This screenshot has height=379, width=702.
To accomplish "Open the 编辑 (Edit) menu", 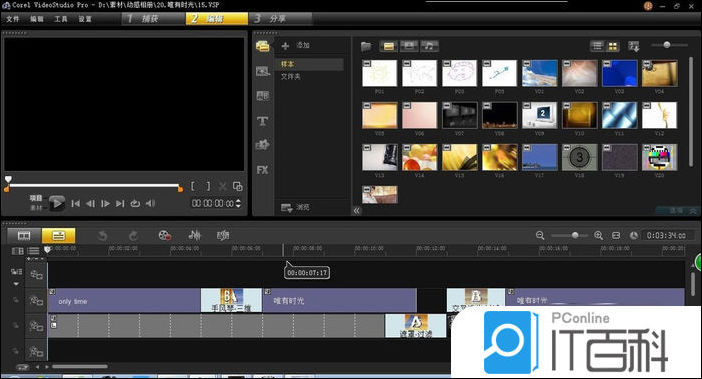I will (x=37, y=19).
